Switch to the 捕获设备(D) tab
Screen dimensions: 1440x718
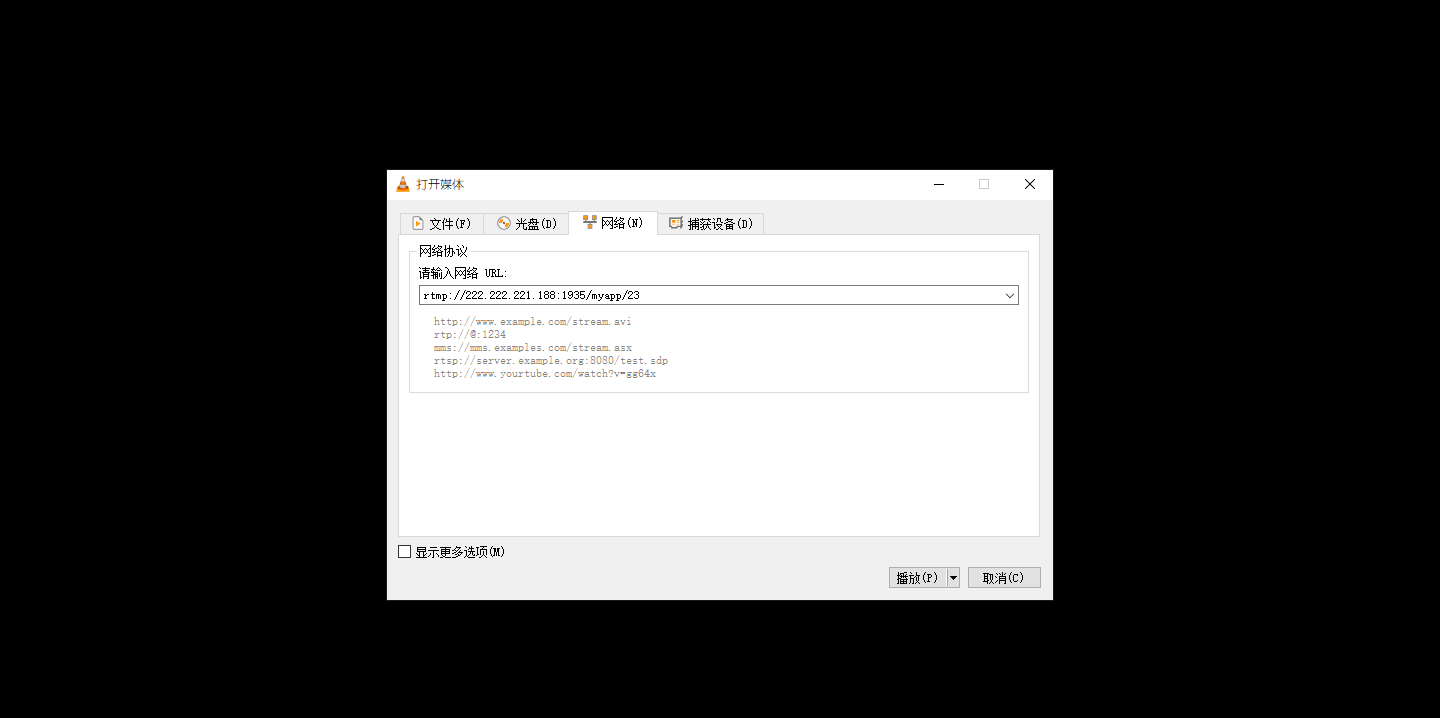(x=716, y=223)
